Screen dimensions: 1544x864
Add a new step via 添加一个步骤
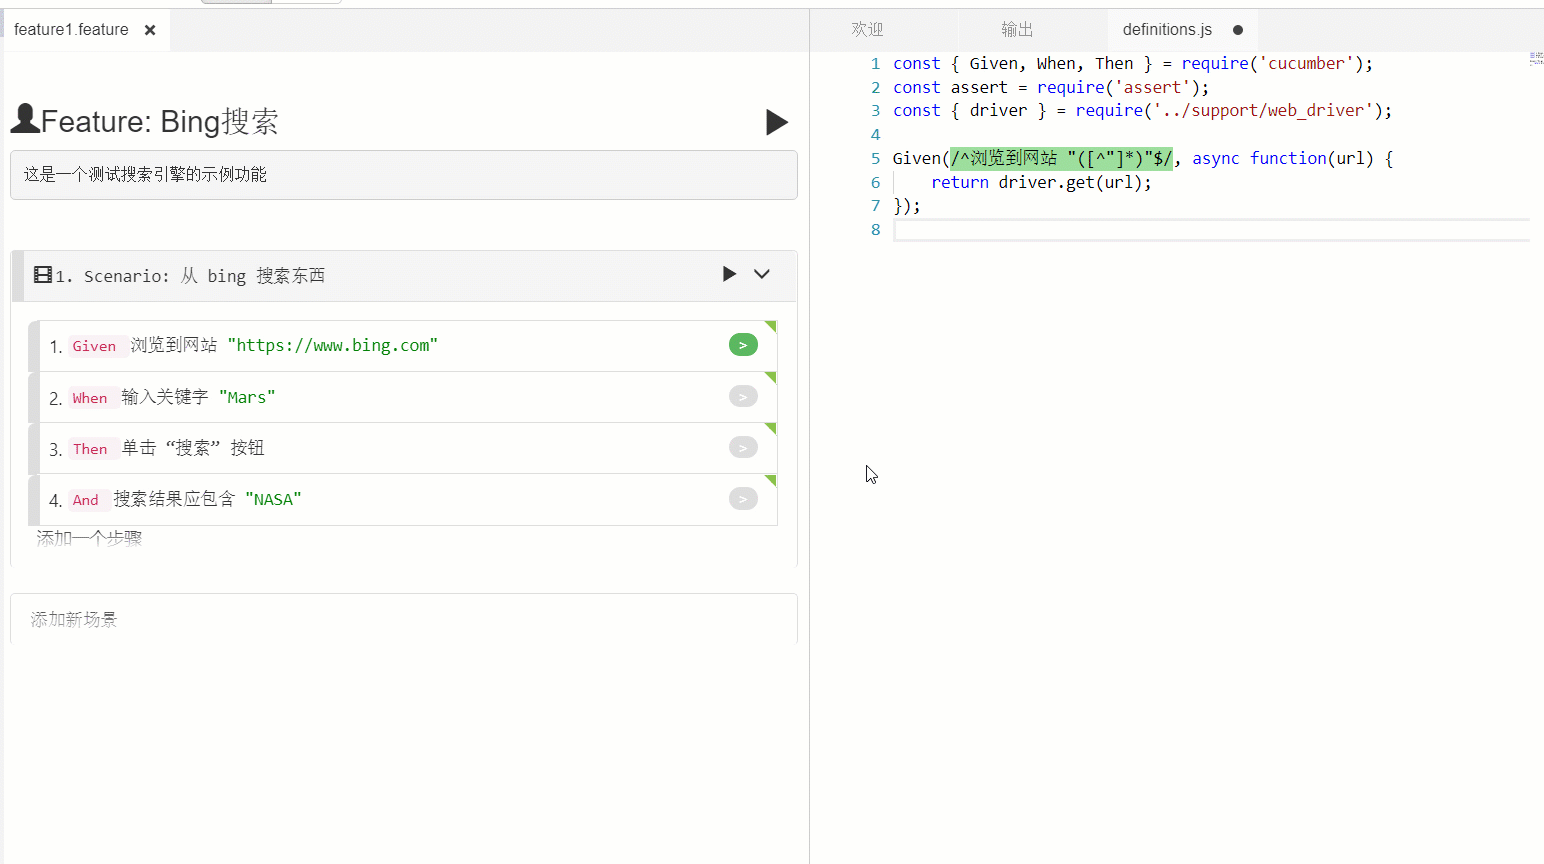(89, 538)
